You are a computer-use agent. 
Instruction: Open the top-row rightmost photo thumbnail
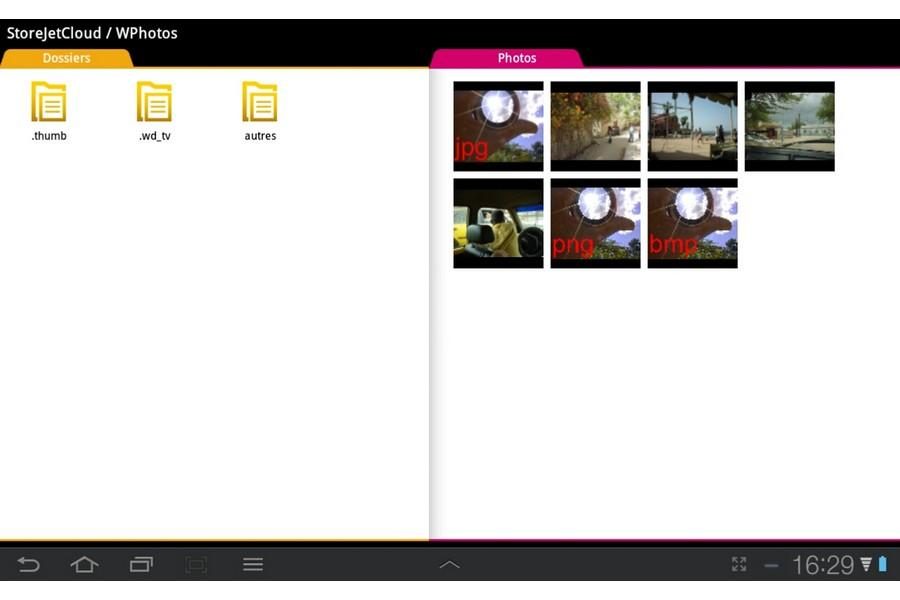[789, 126]
